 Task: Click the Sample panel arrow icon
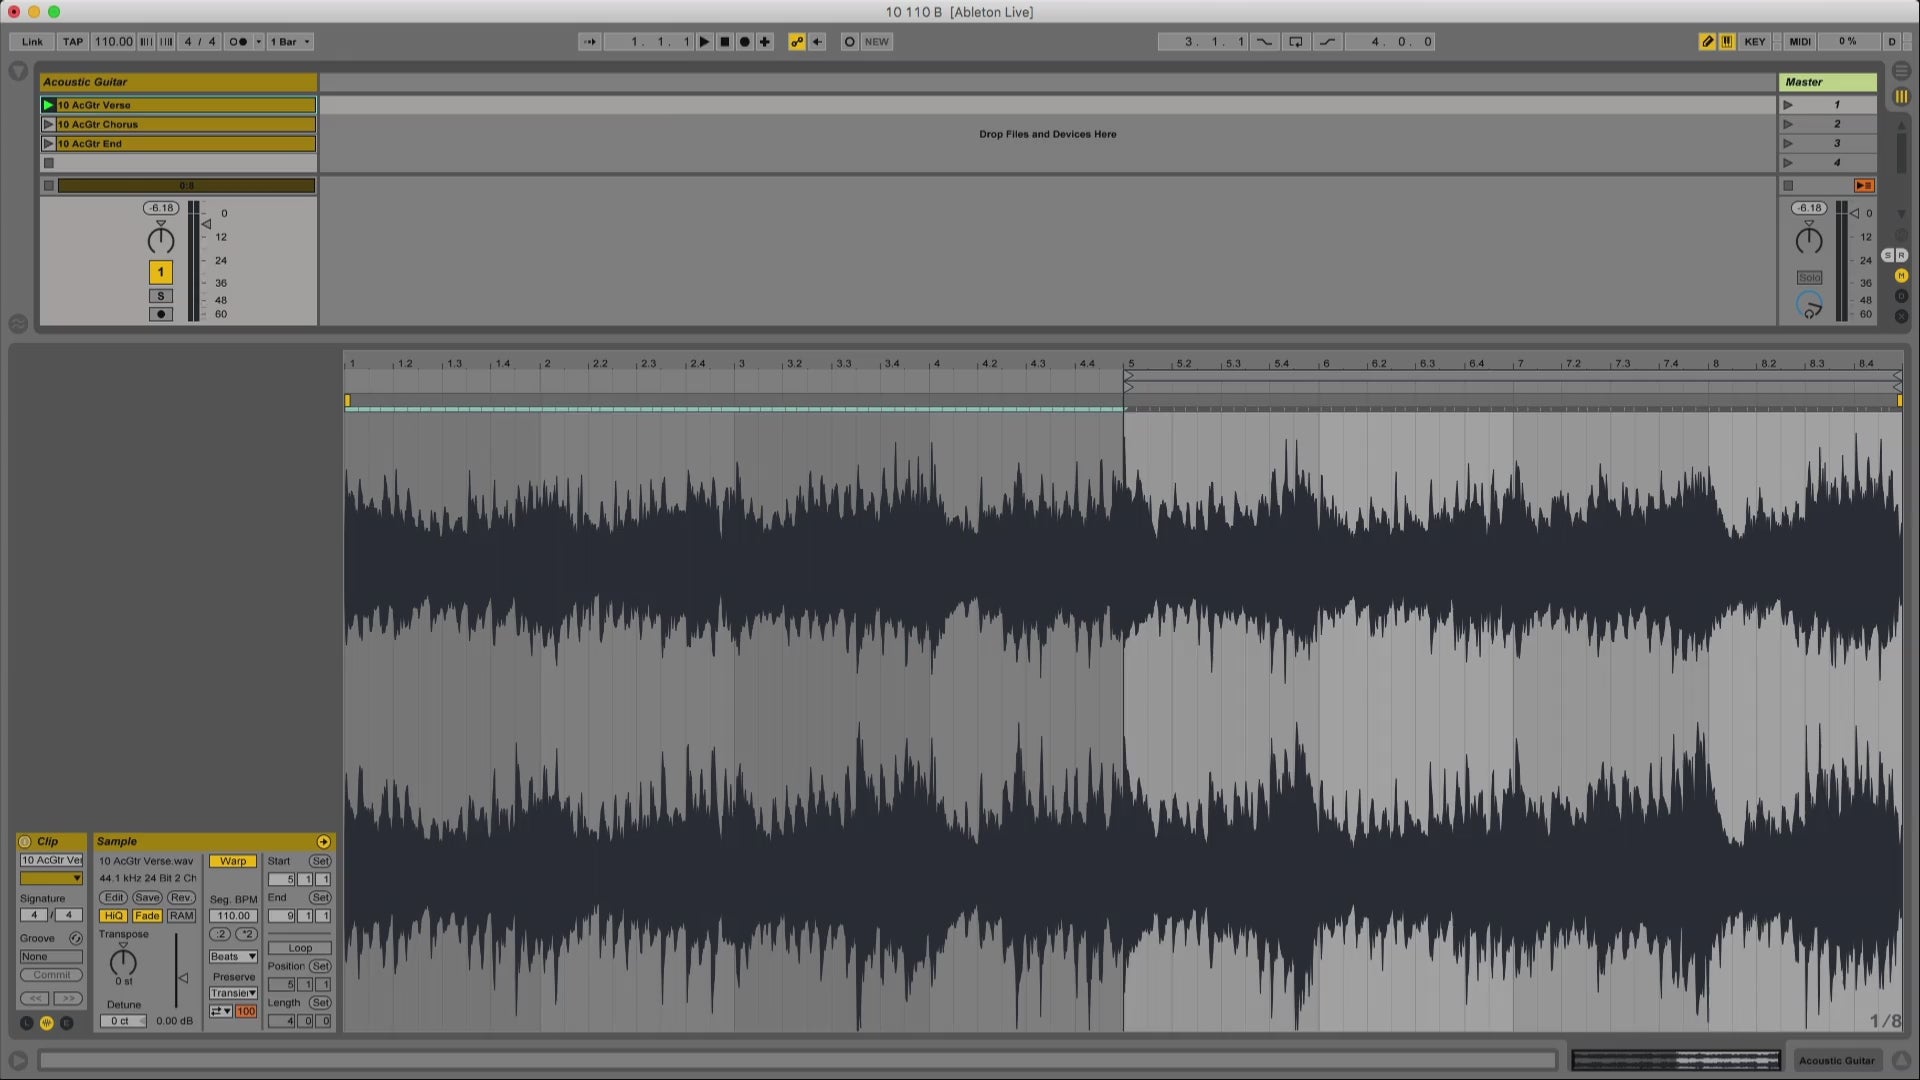[323, 842]
